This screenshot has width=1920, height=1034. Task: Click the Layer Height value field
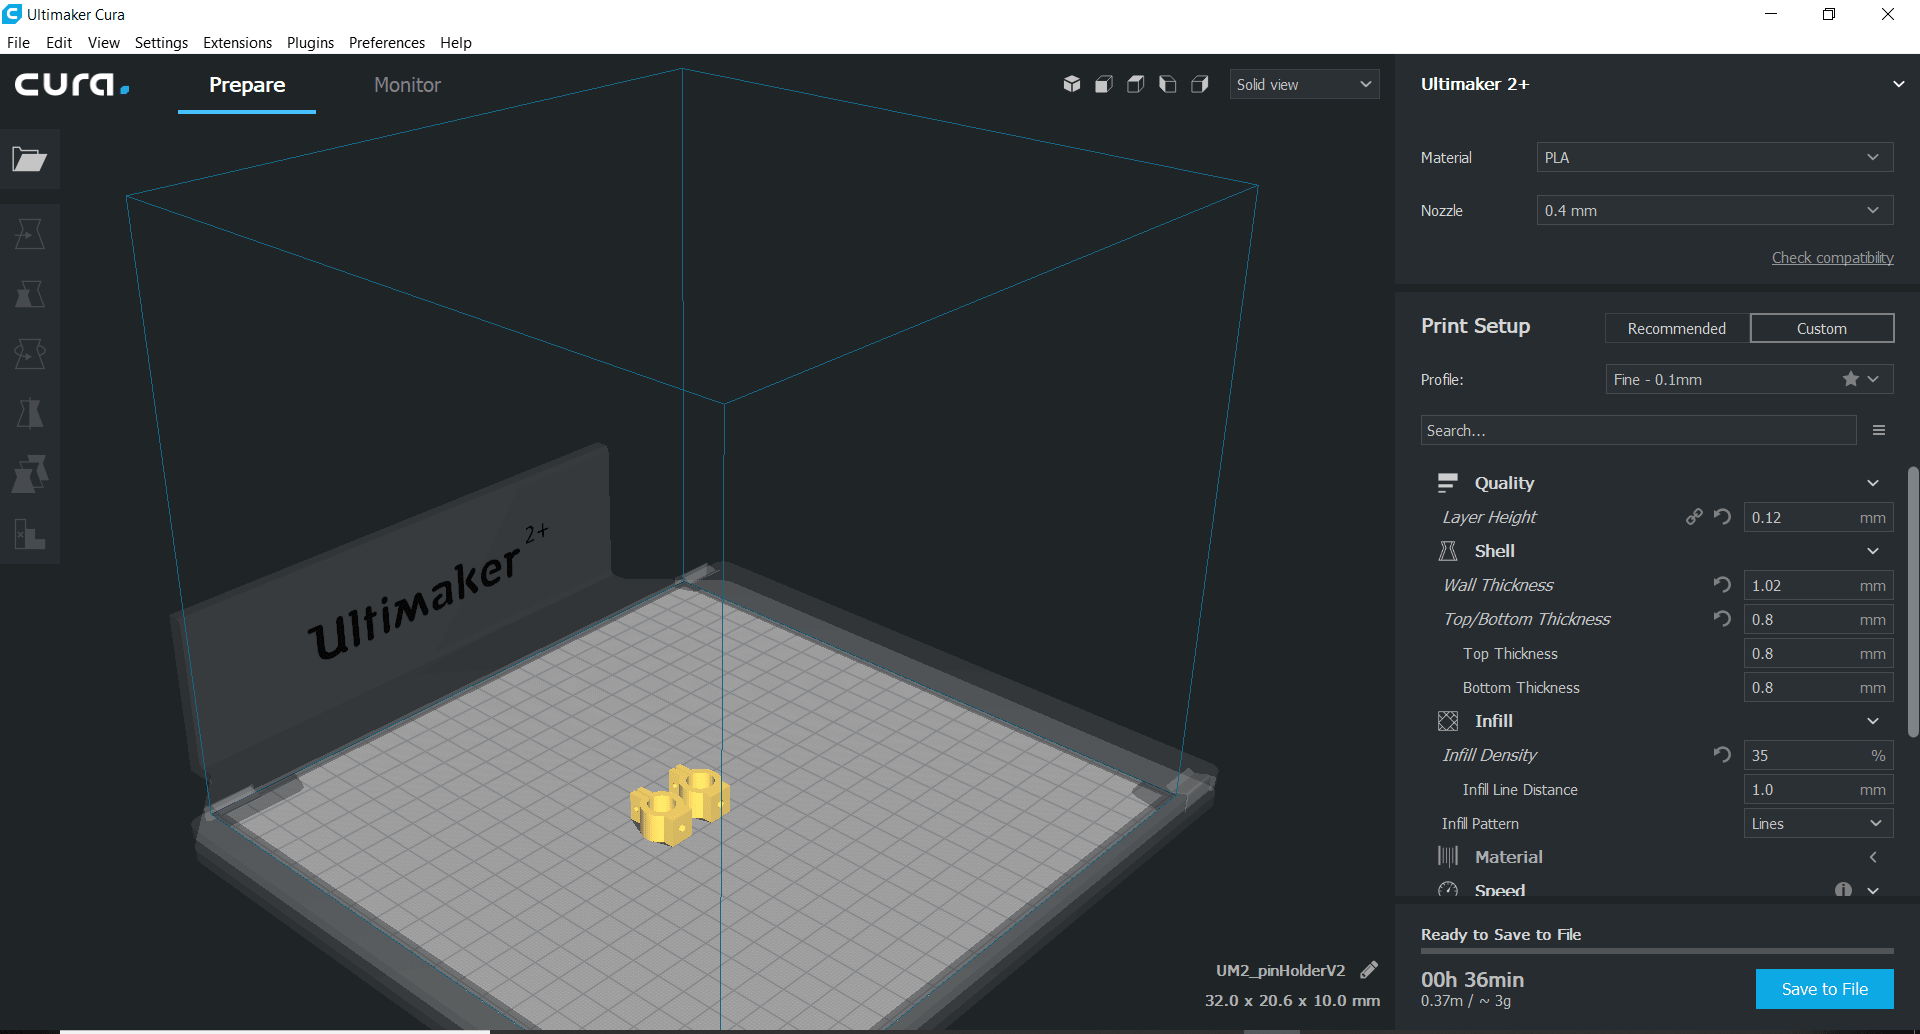[1818, 517]
